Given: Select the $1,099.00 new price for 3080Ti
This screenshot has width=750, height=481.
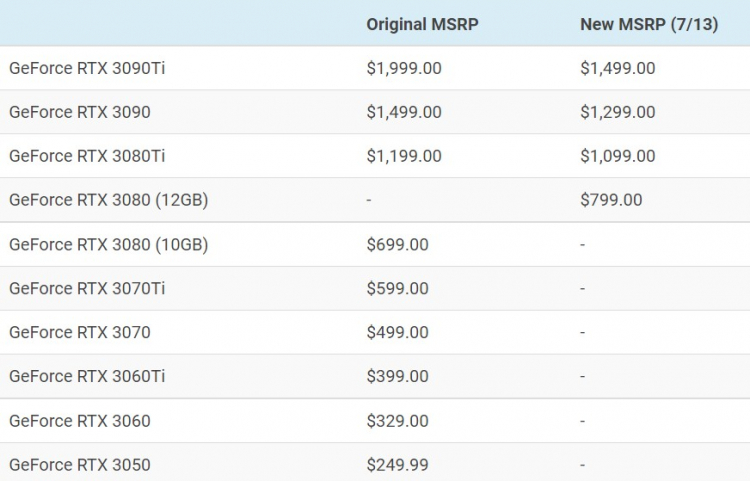Looking at the screenshot, I should (x=618, y=156).
